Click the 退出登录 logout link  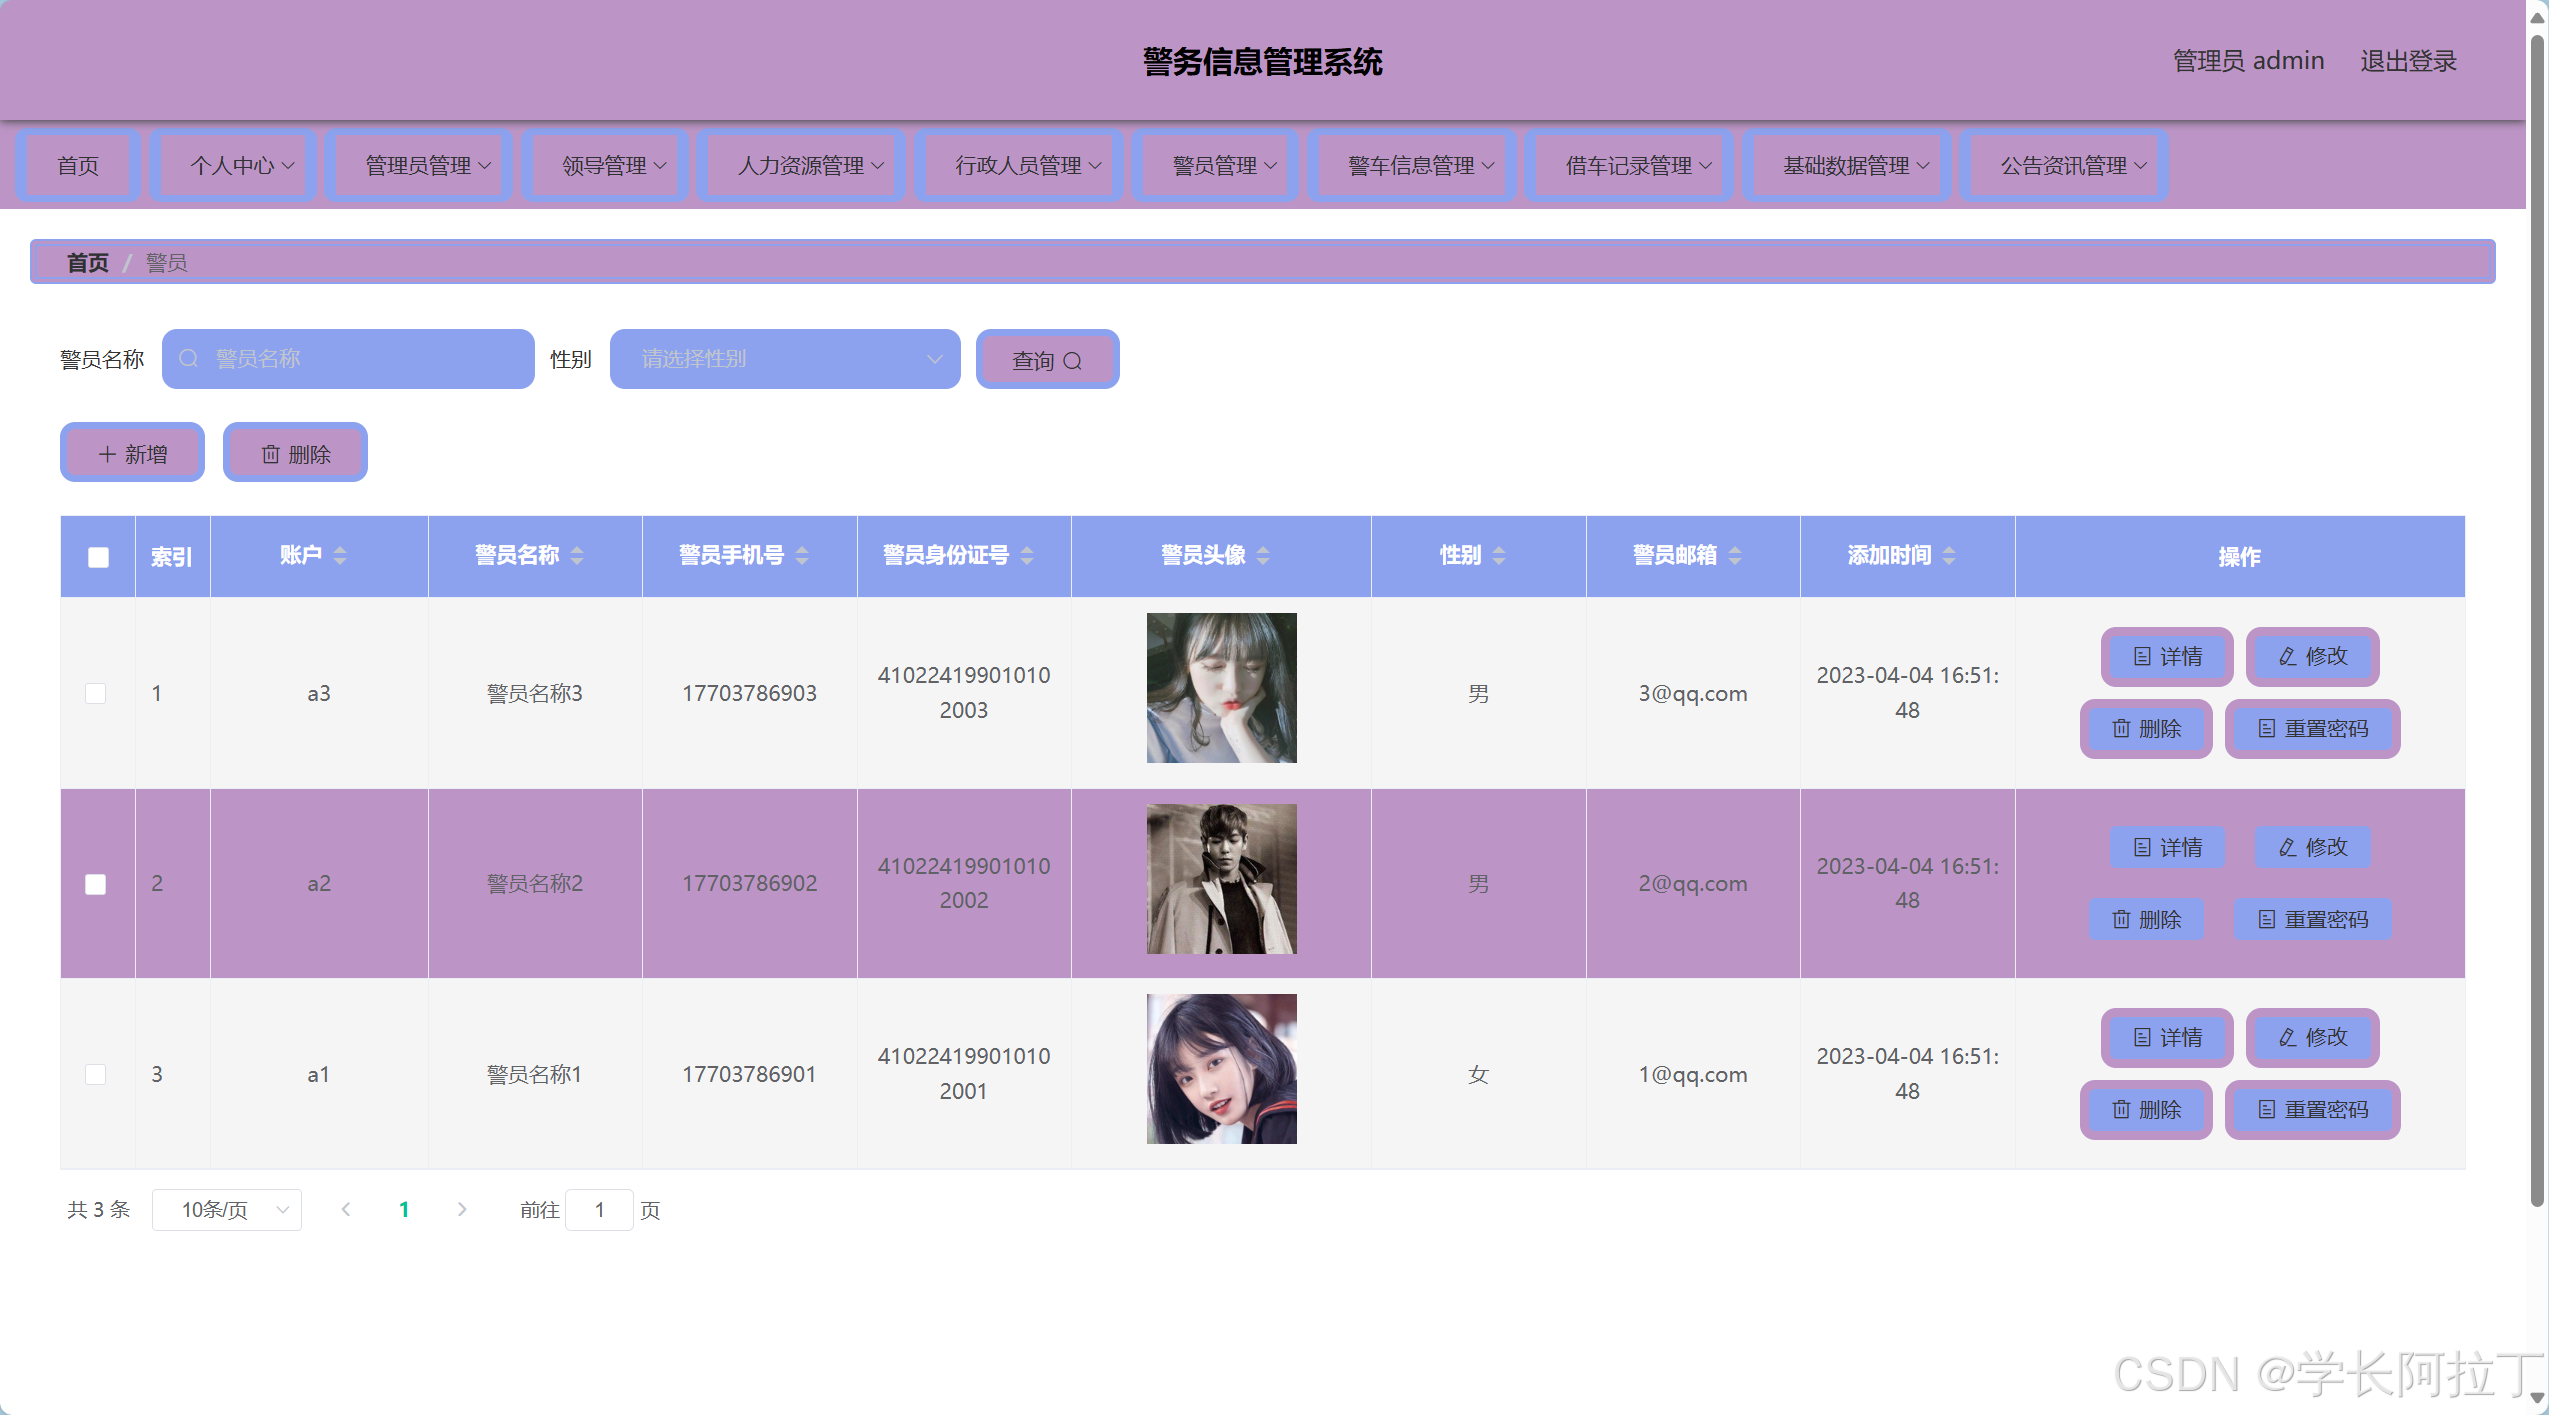2407,61
